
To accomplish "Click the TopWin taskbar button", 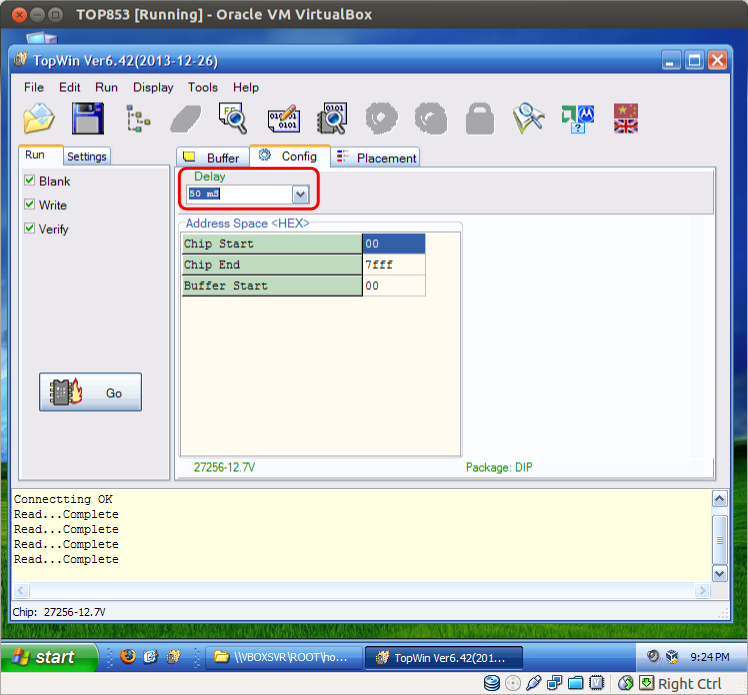I will tap(443, 658).
